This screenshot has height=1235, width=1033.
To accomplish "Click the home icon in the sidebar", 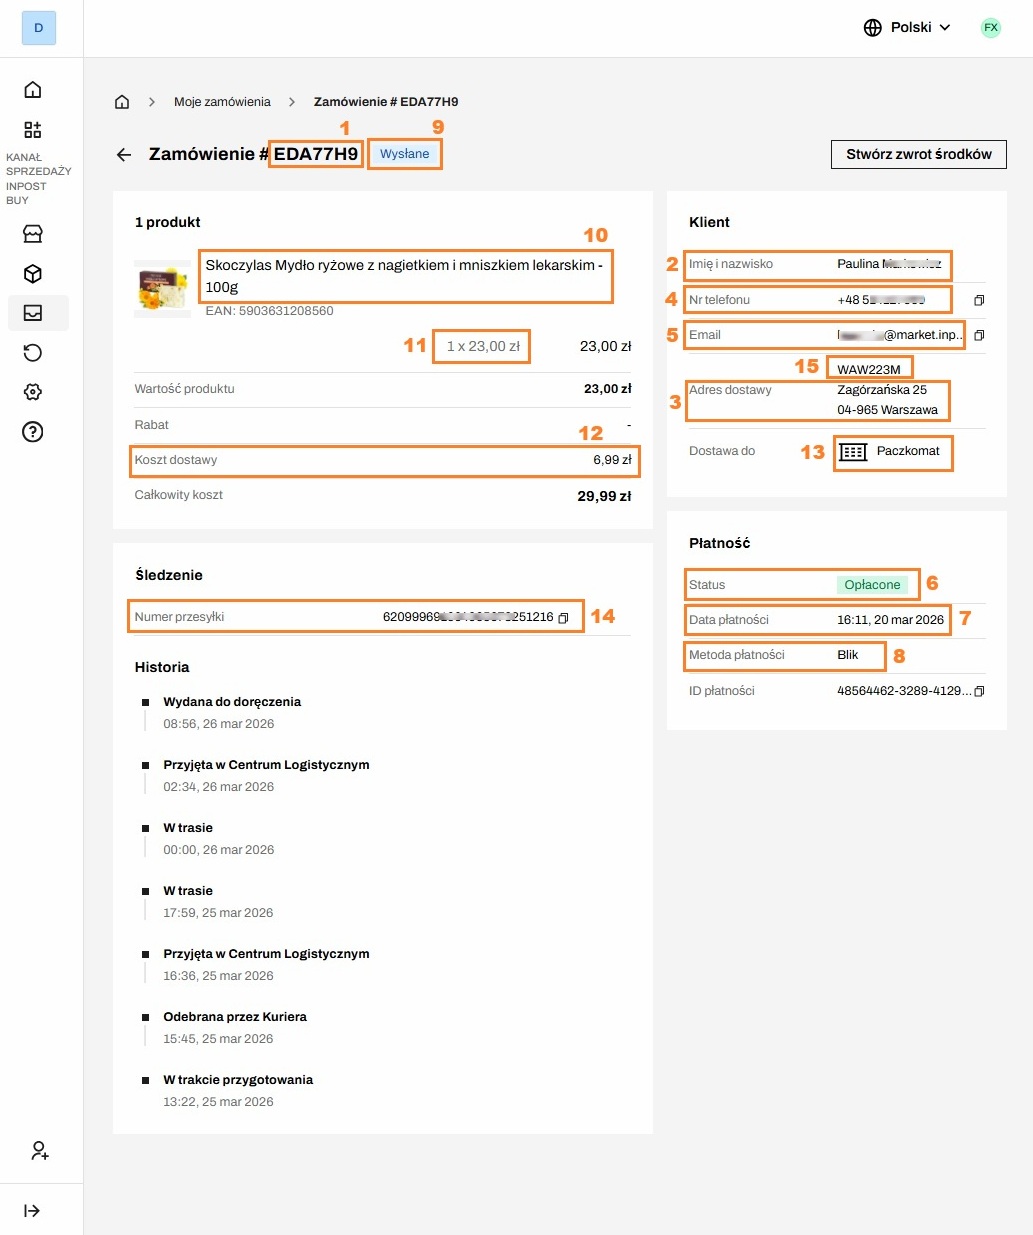I will click(33, 90).
